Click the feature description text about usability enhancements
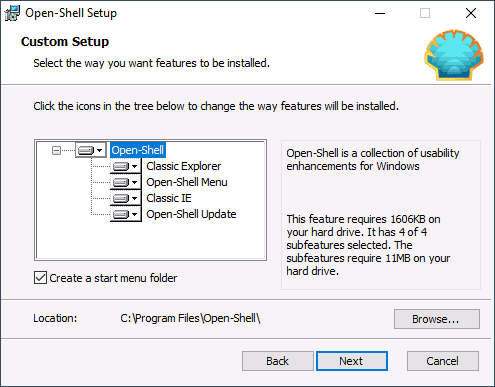This screenshot has width=495, height=387. [373, 160]
